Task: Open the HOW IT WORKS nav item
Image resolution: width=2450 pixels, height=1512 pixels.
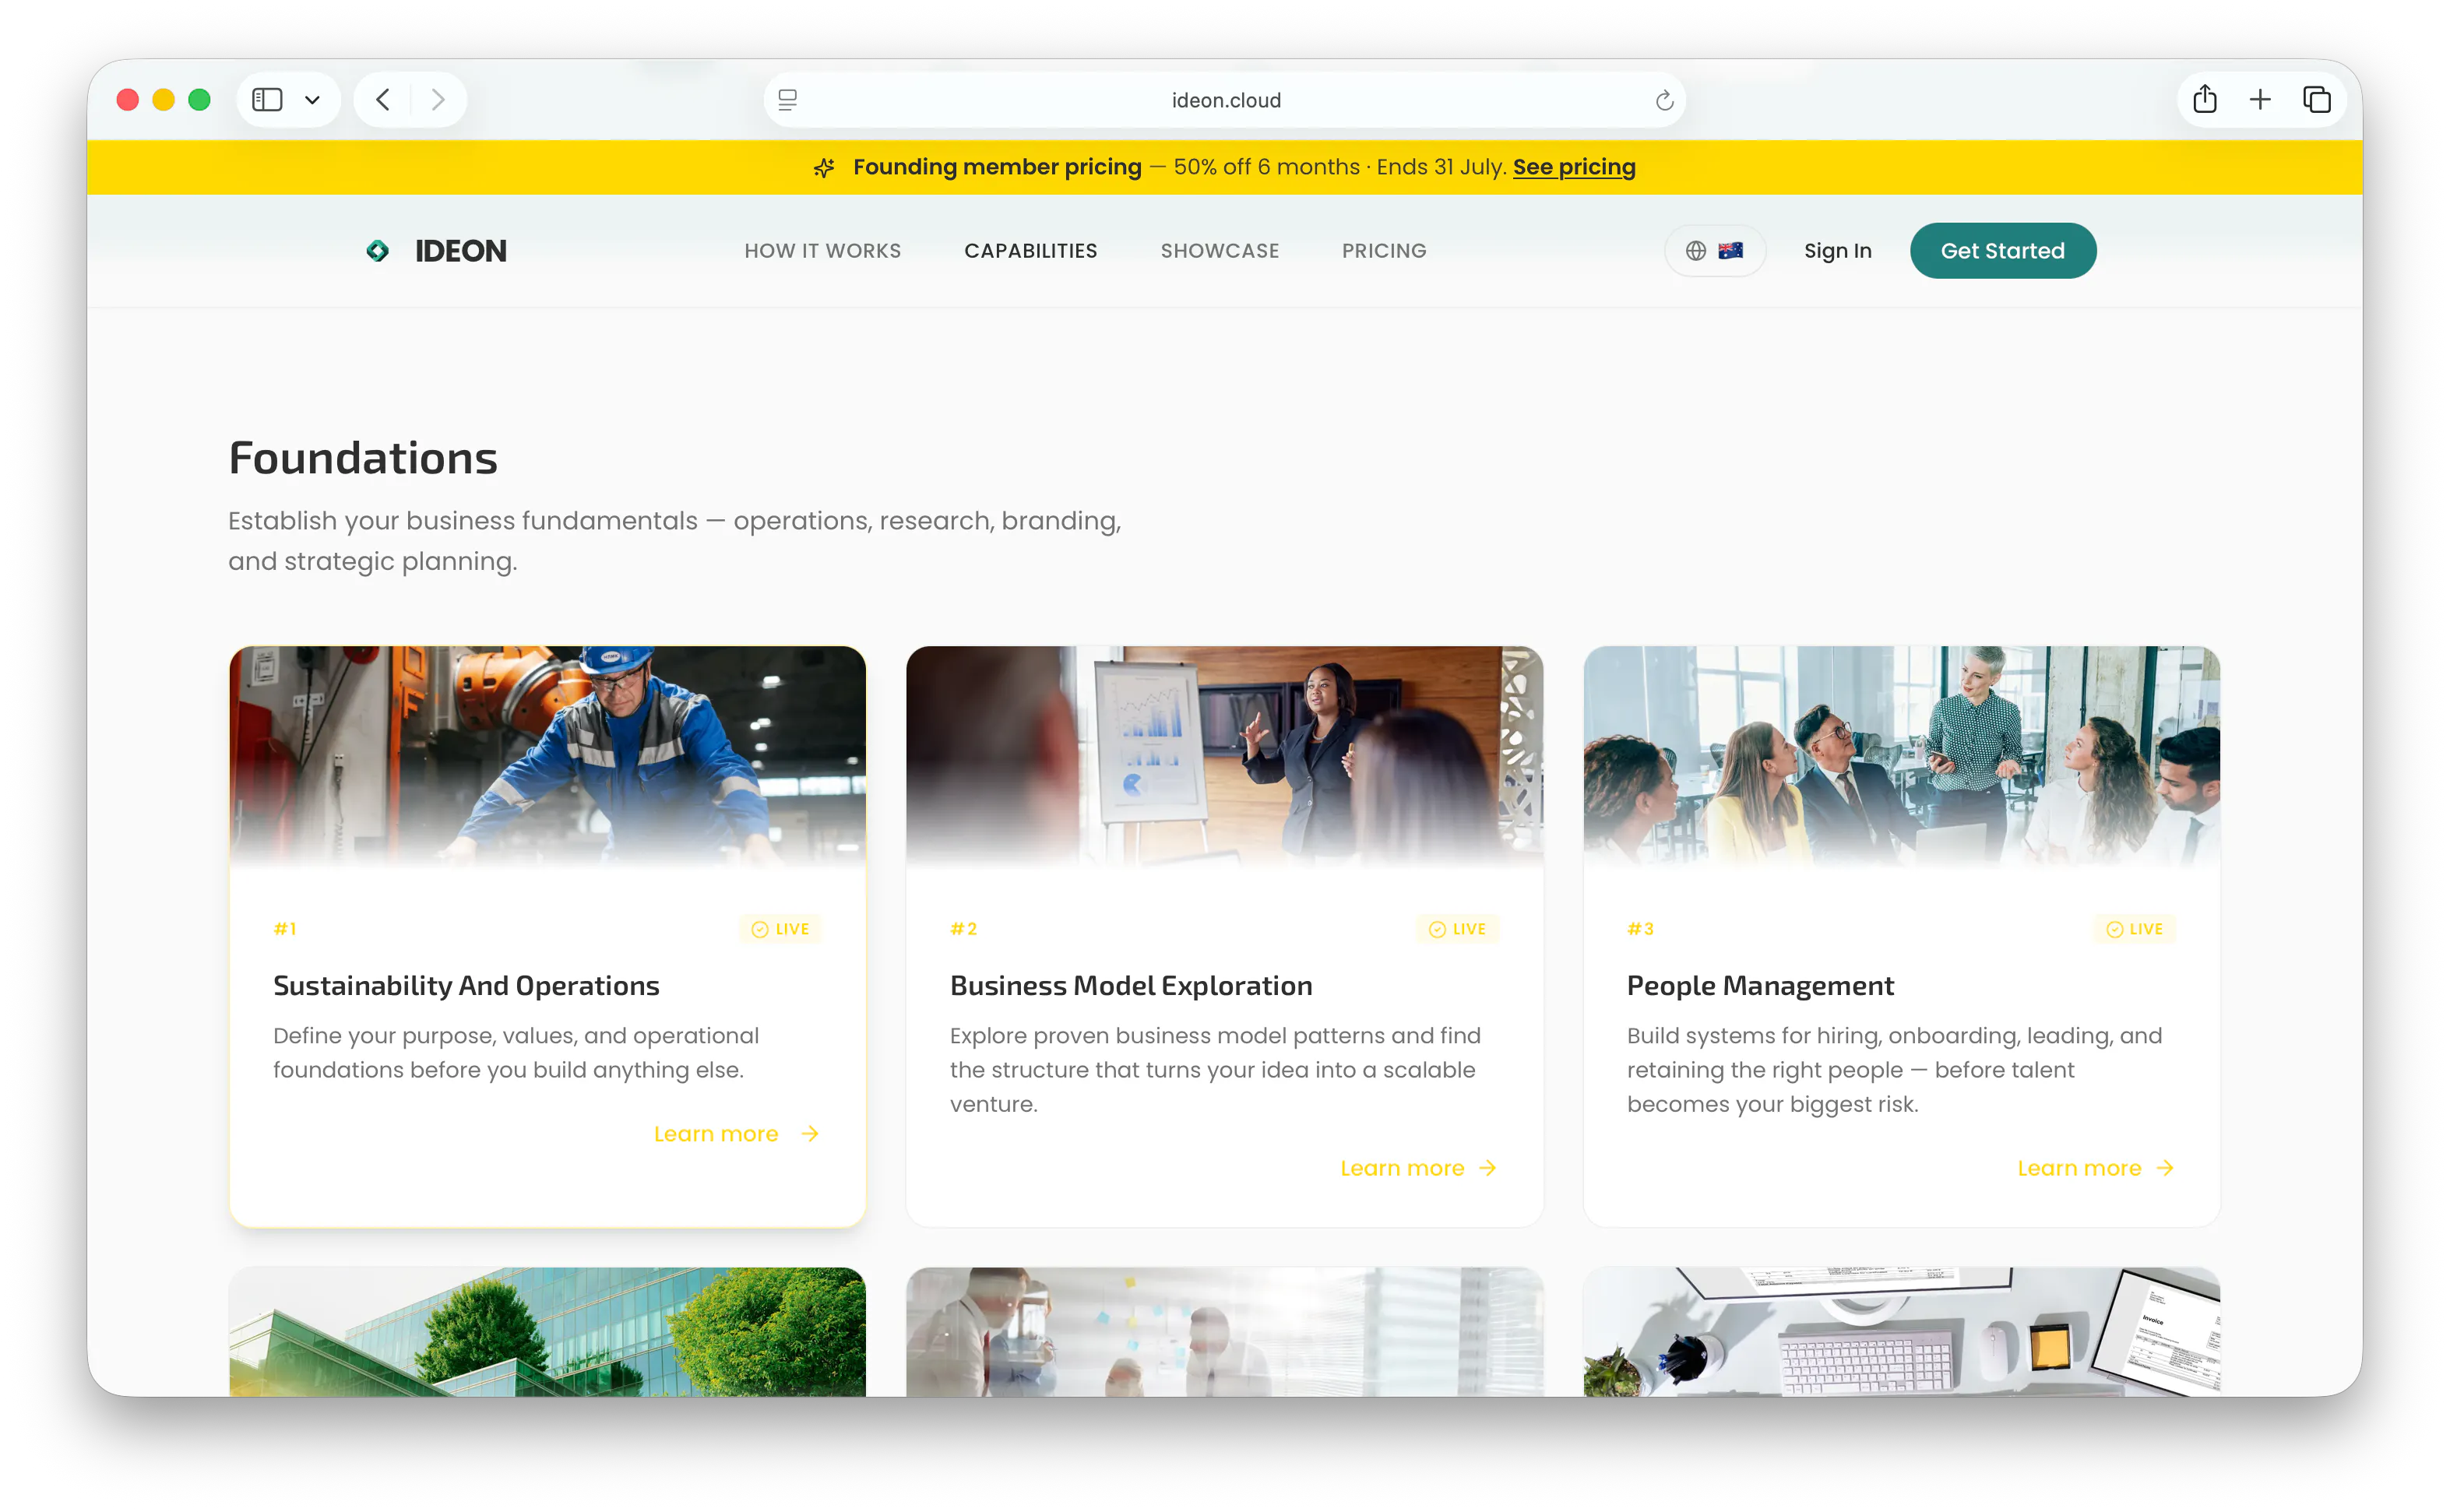Action: tap(823, 251)
